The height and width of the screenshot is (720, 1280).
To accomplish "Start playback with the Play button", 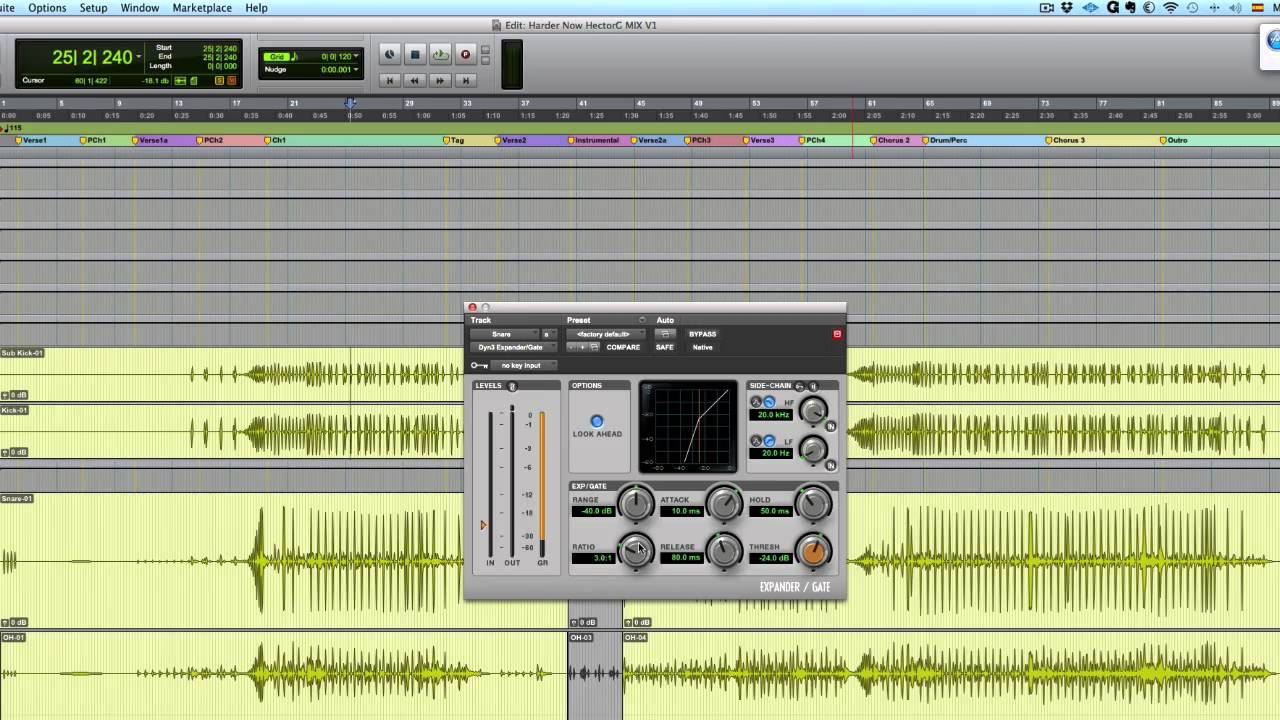I will pos(440,54).
